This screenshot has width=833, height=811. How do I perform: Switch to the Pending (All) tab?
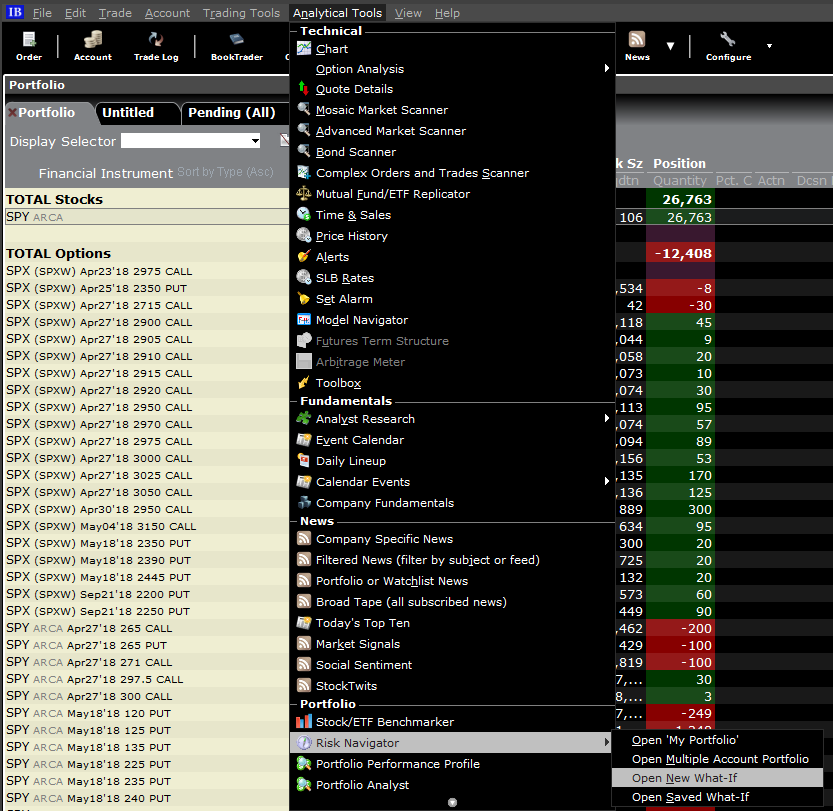pos(232,113)
